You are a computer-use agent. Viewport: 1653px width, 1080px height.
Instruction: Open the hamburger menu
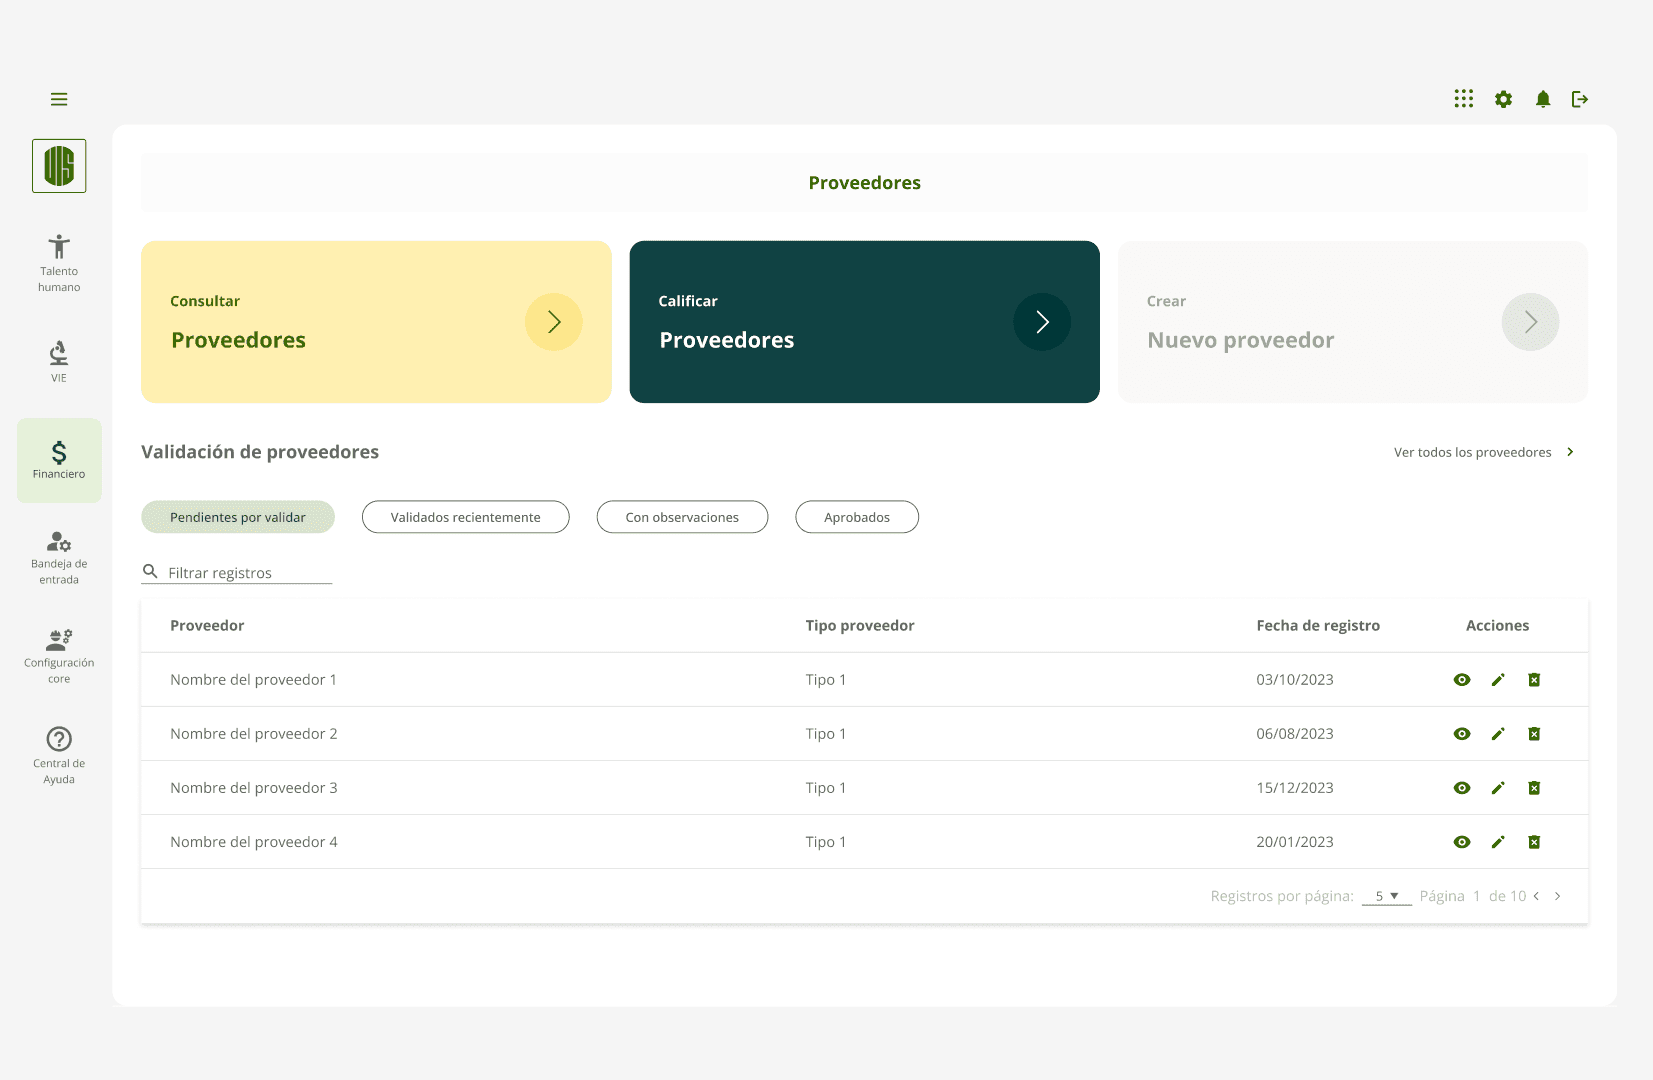(59, 99)
